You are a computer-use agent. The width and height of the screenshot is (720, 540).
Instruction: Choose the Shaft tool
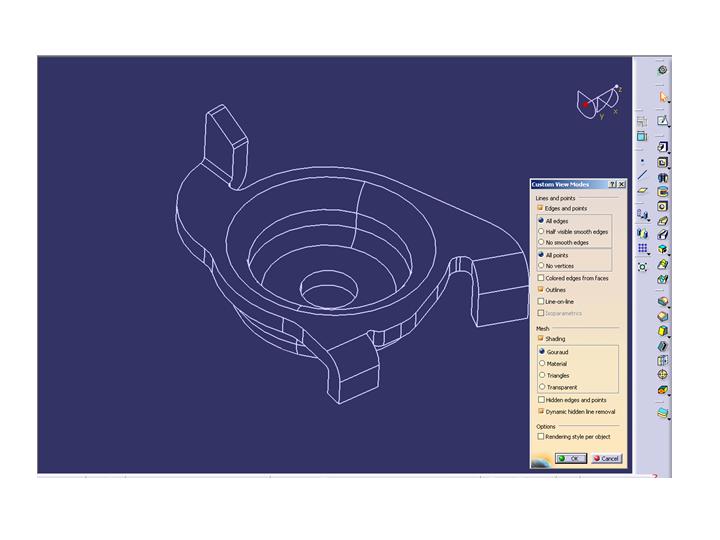click(662, 177)
